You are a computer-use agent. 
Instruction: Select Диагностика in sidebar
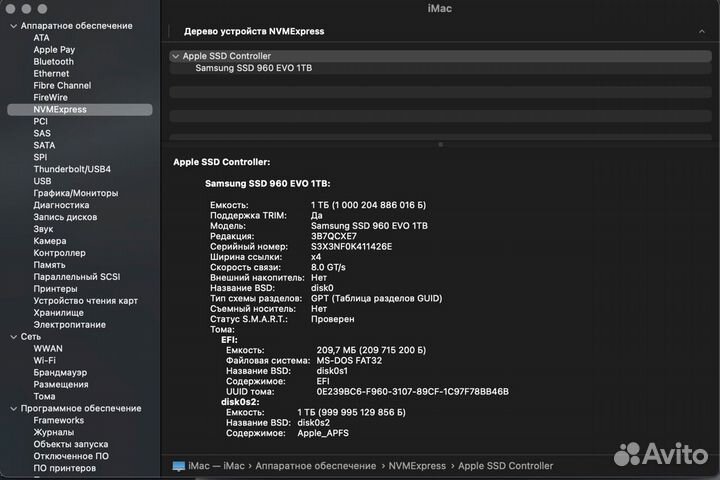61,205
